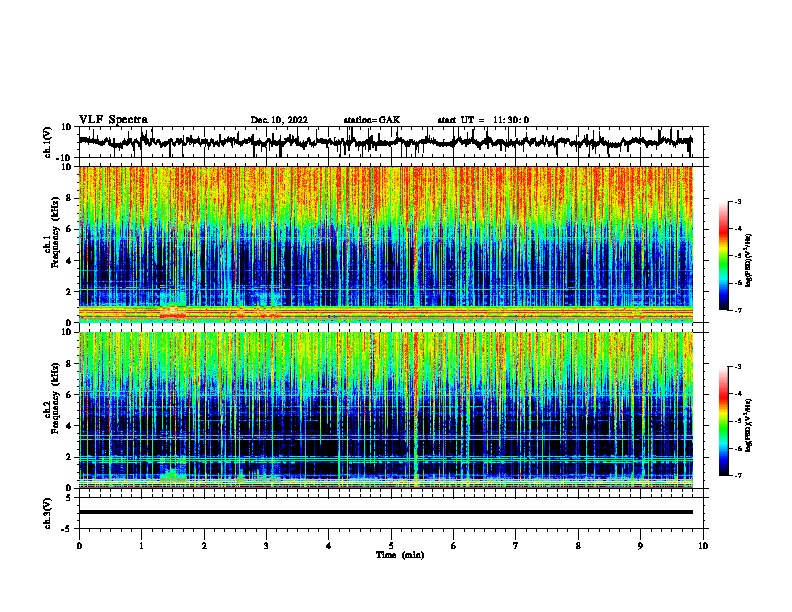This screenshot has width=792, height=612.
Task: Select the ch.2 "Frequency (kHz)" axis title
Action: 56,398
